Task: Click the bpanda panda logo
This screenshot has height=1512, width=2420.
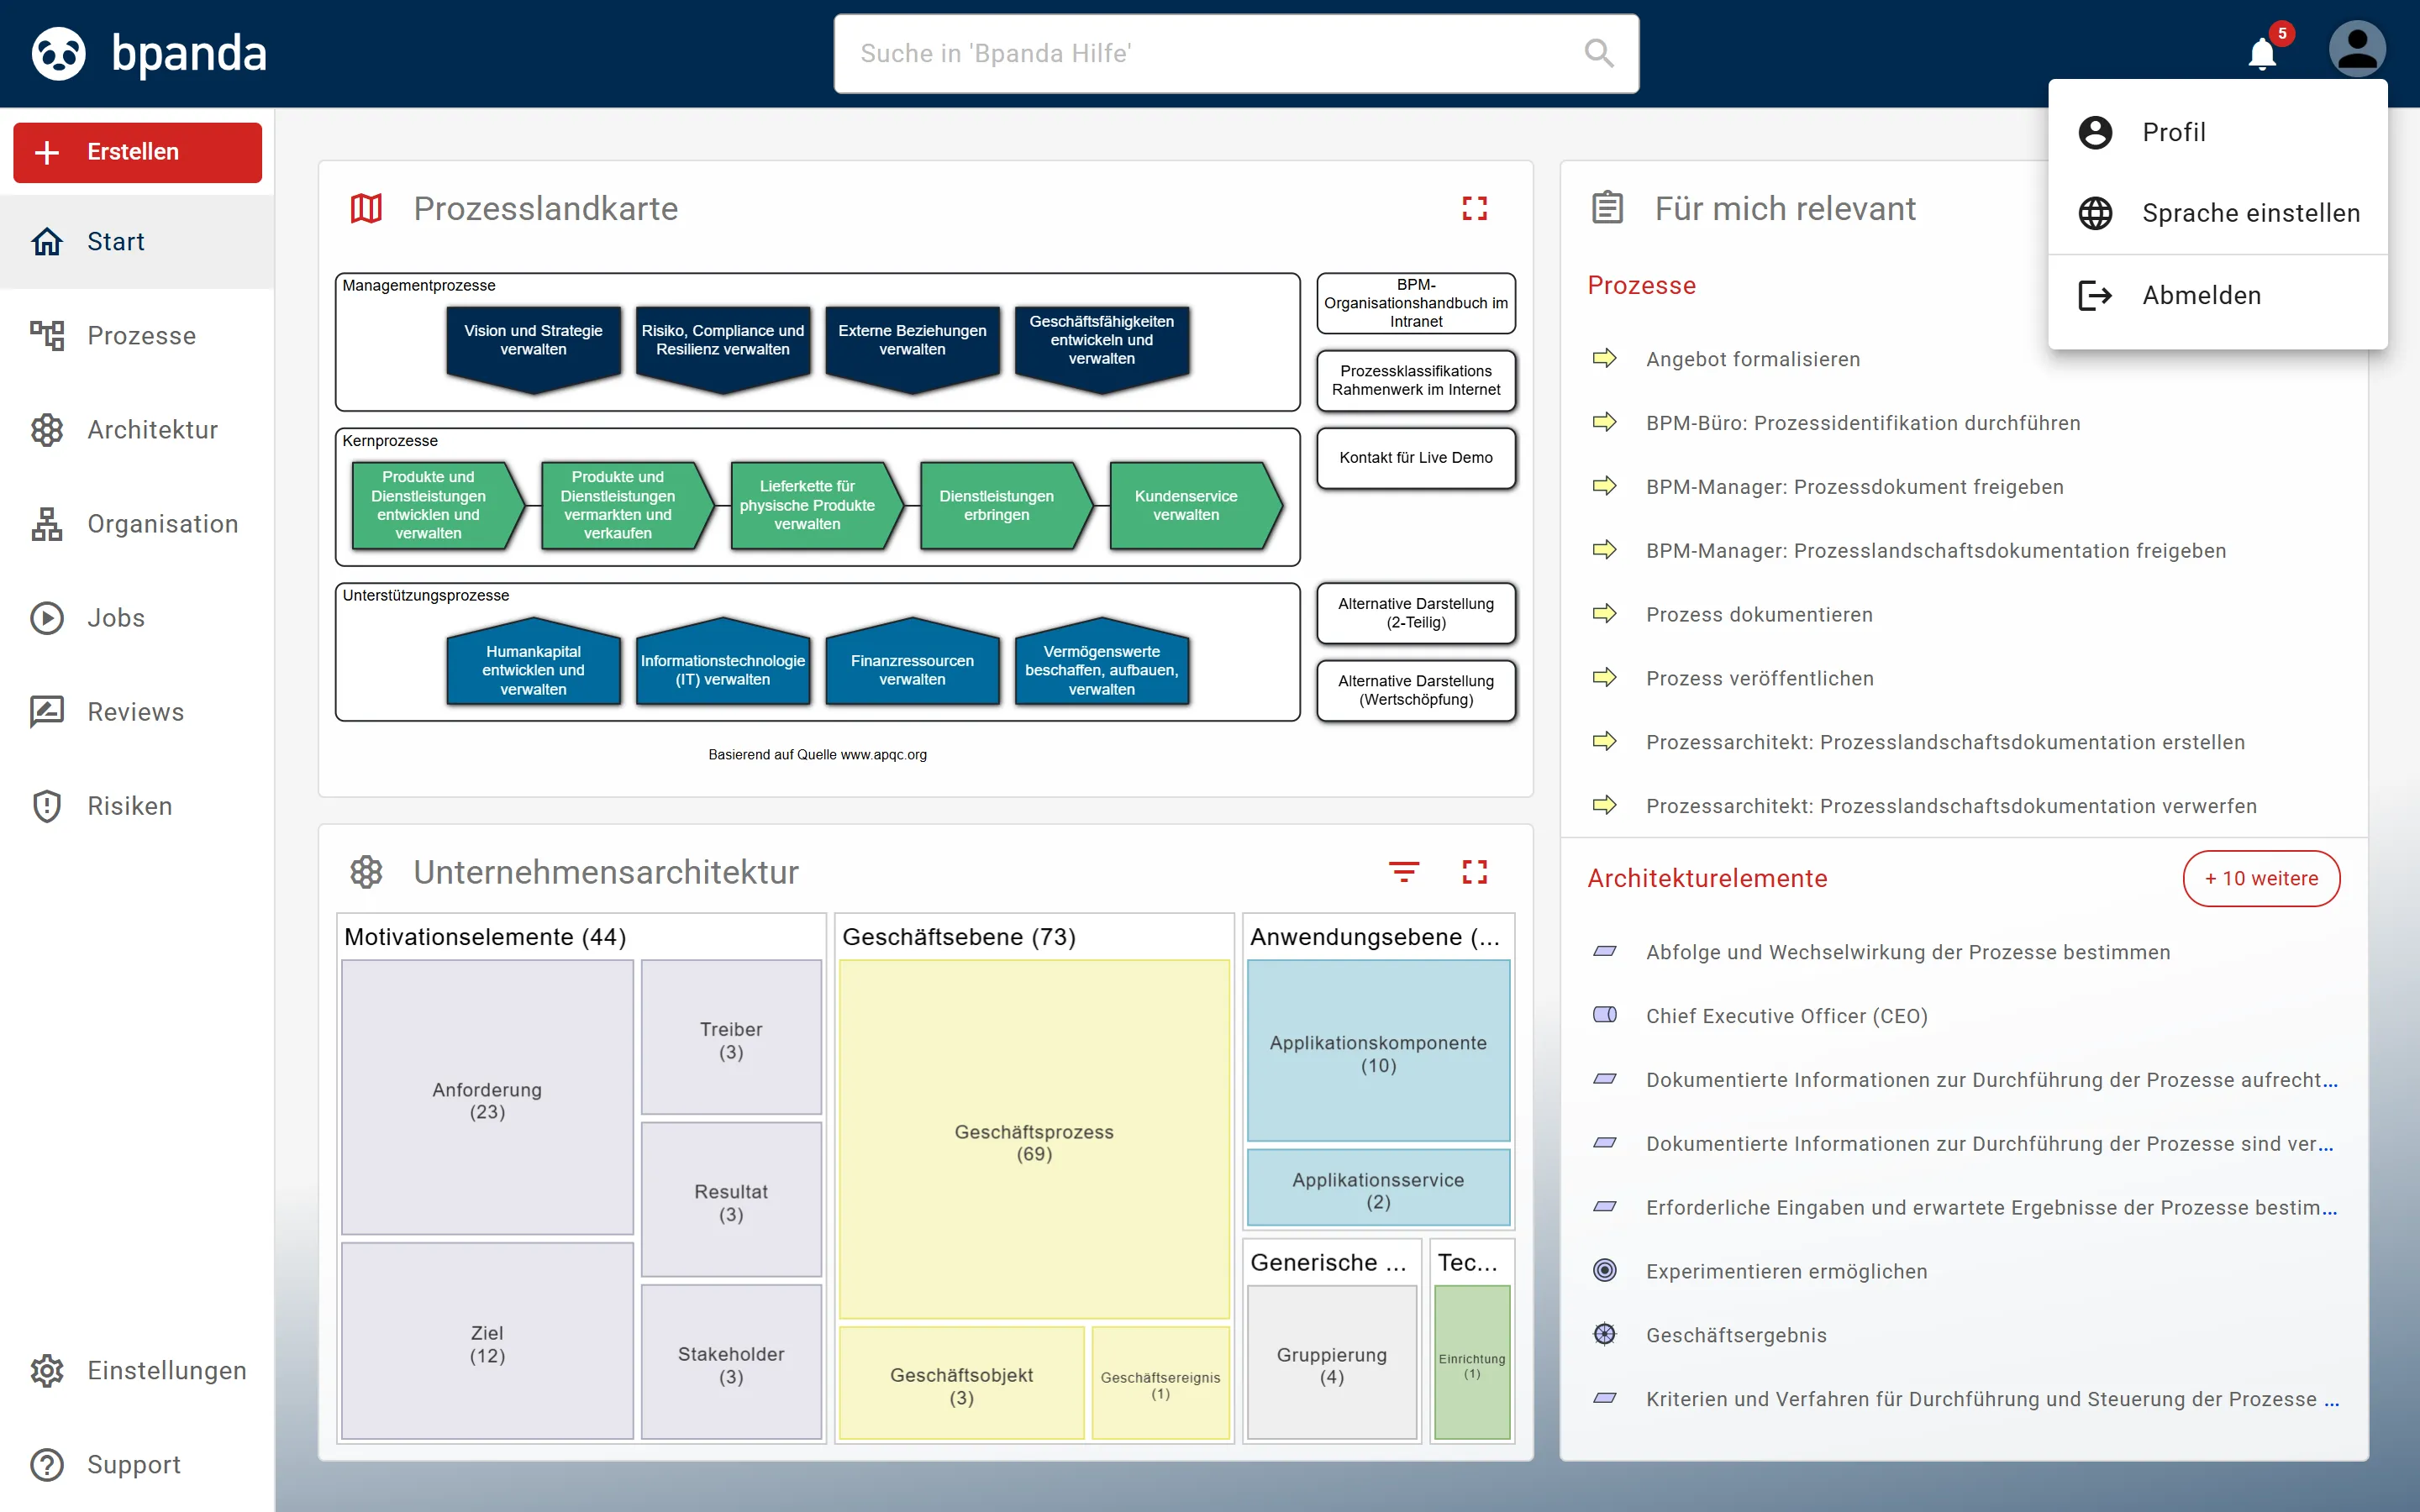Action: point(59,53)
